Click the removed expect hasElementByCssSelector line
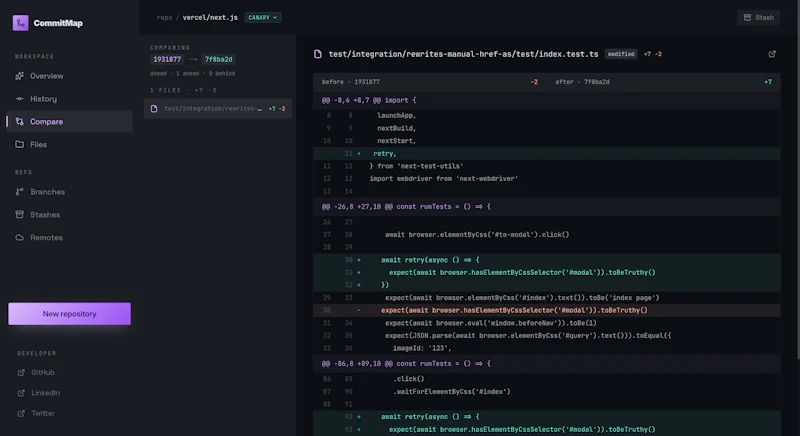 (546, 310)
